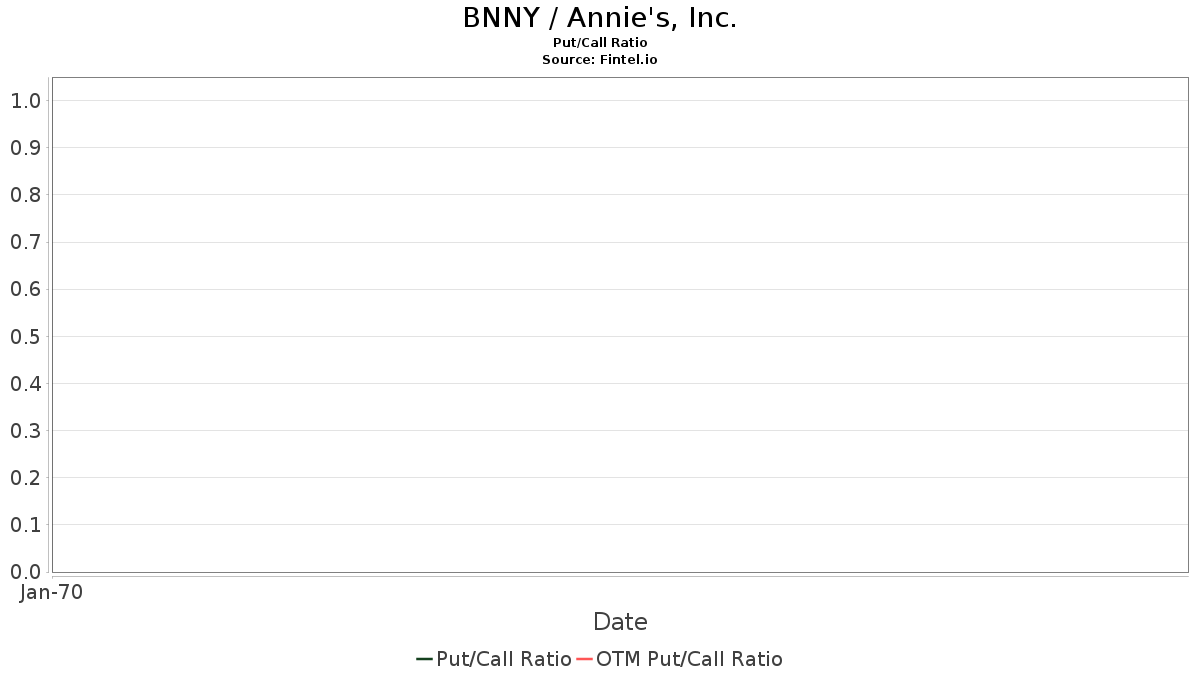1200x675 pixels.
Task: Click the 0.2 y-axis tick label
Action: click(25, 478)
